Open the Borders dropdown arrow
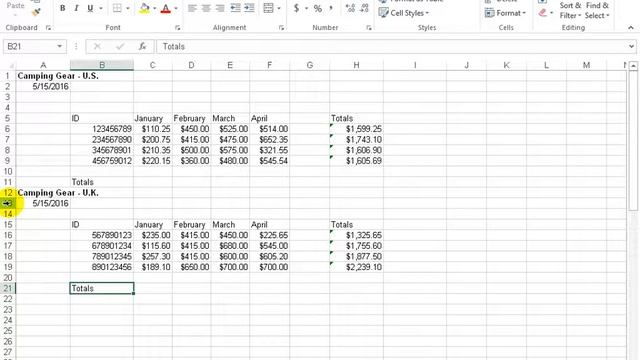 [128, 8]
